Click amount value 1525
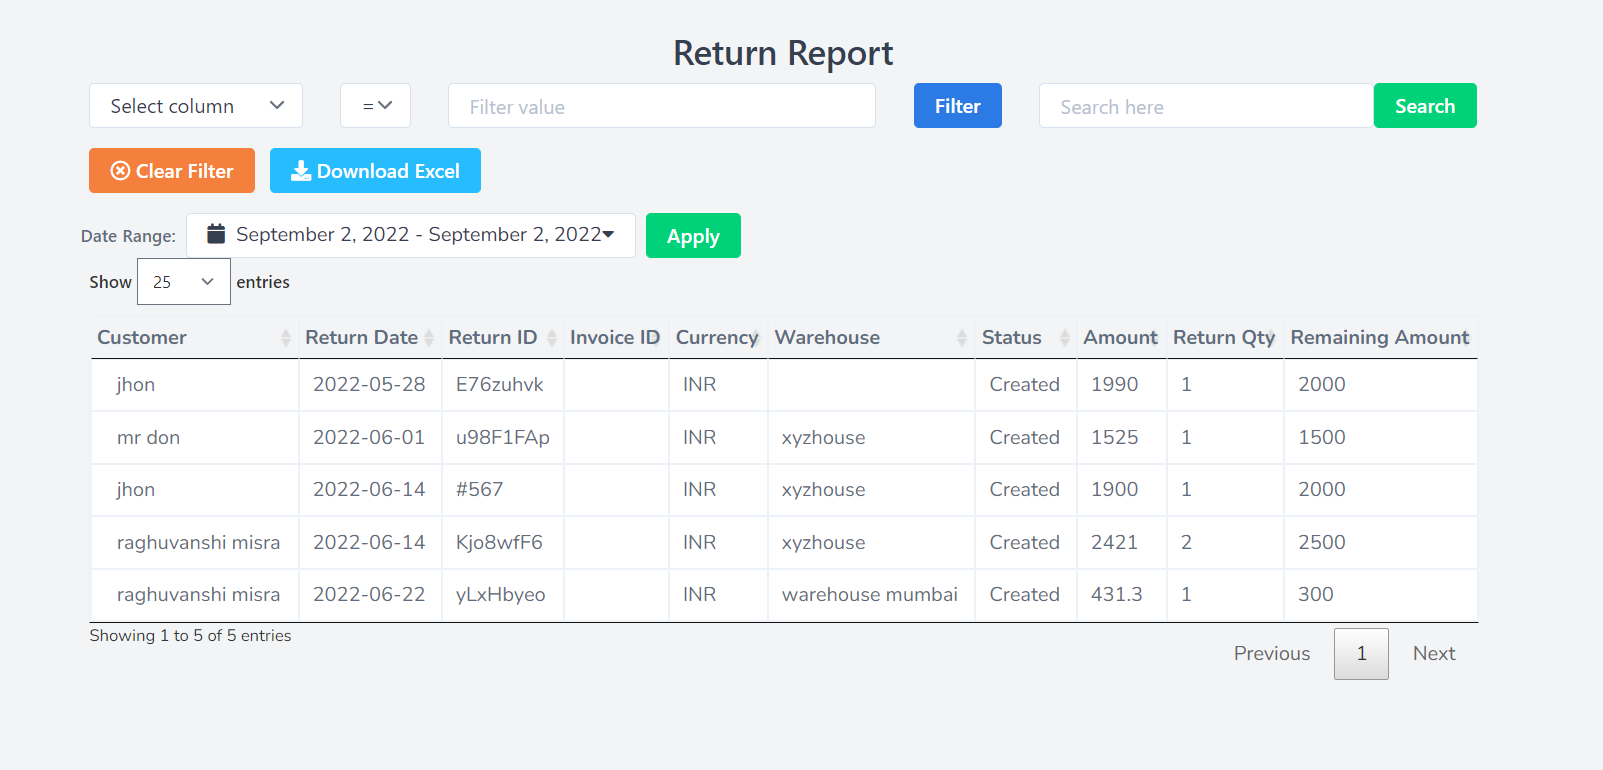The height and width of the screenshot is (770, 1603). click(1115, 438)
